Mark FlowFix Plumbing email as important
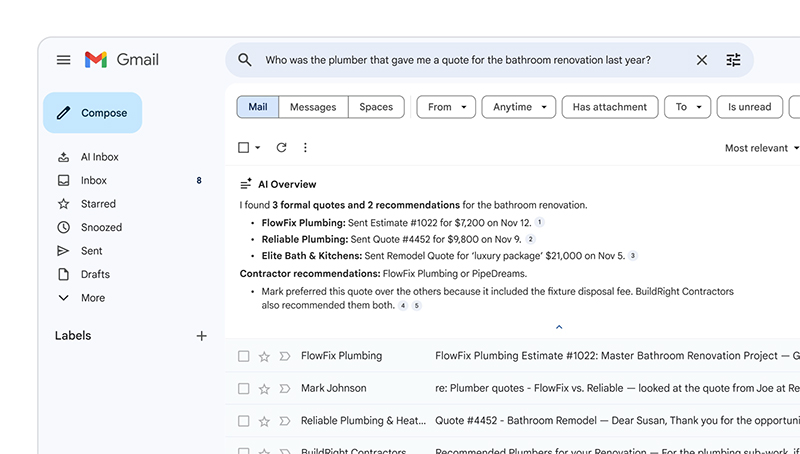The width and height of the screenshot is (800, 454). pyautogui.click(x=285, y=356)
